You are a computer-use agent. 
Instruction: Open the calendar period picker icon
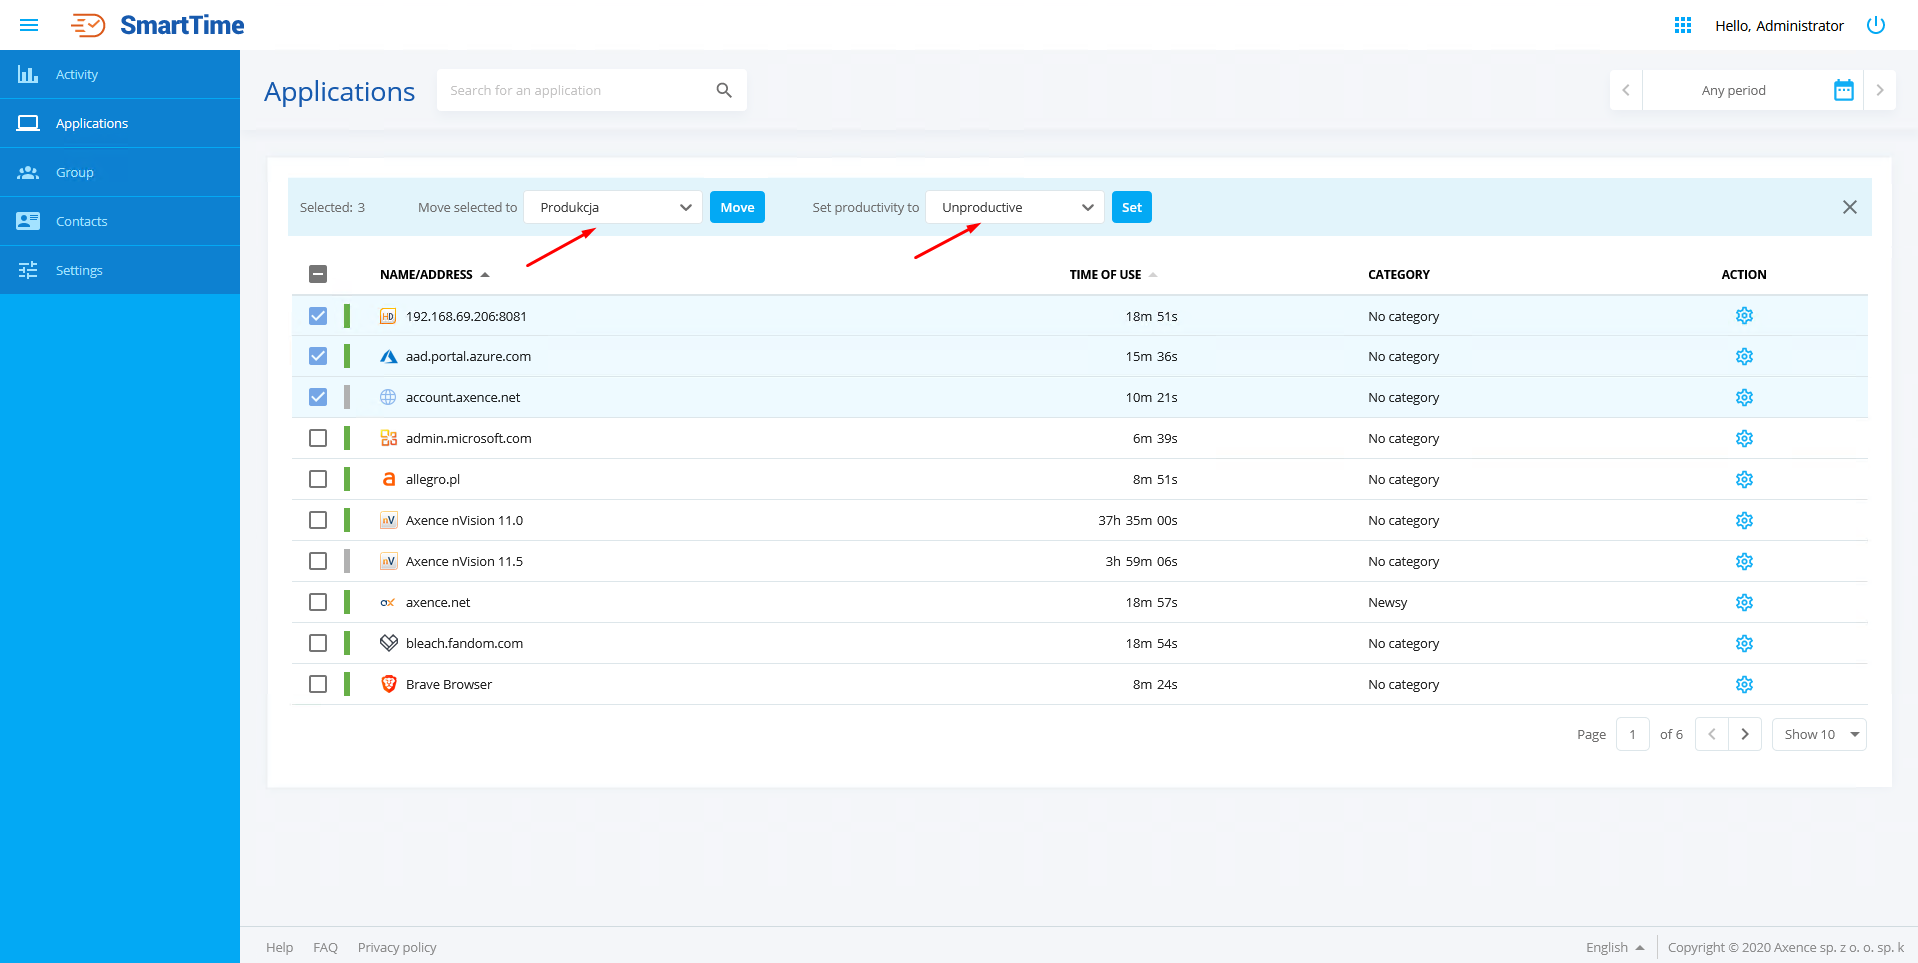point(1843,90)
